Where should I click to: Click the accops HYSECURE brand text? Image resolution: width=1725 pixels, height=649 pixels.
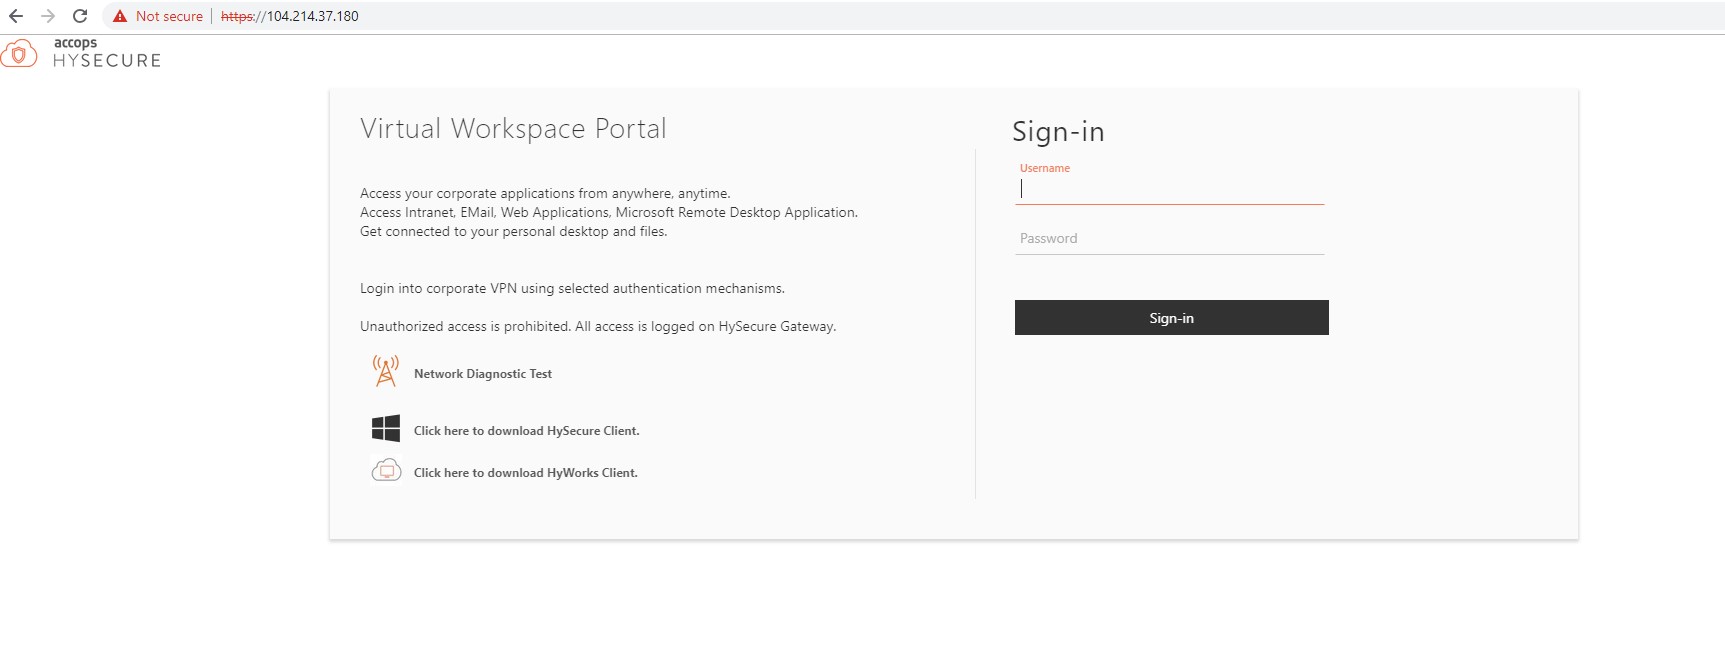[107, 53]
